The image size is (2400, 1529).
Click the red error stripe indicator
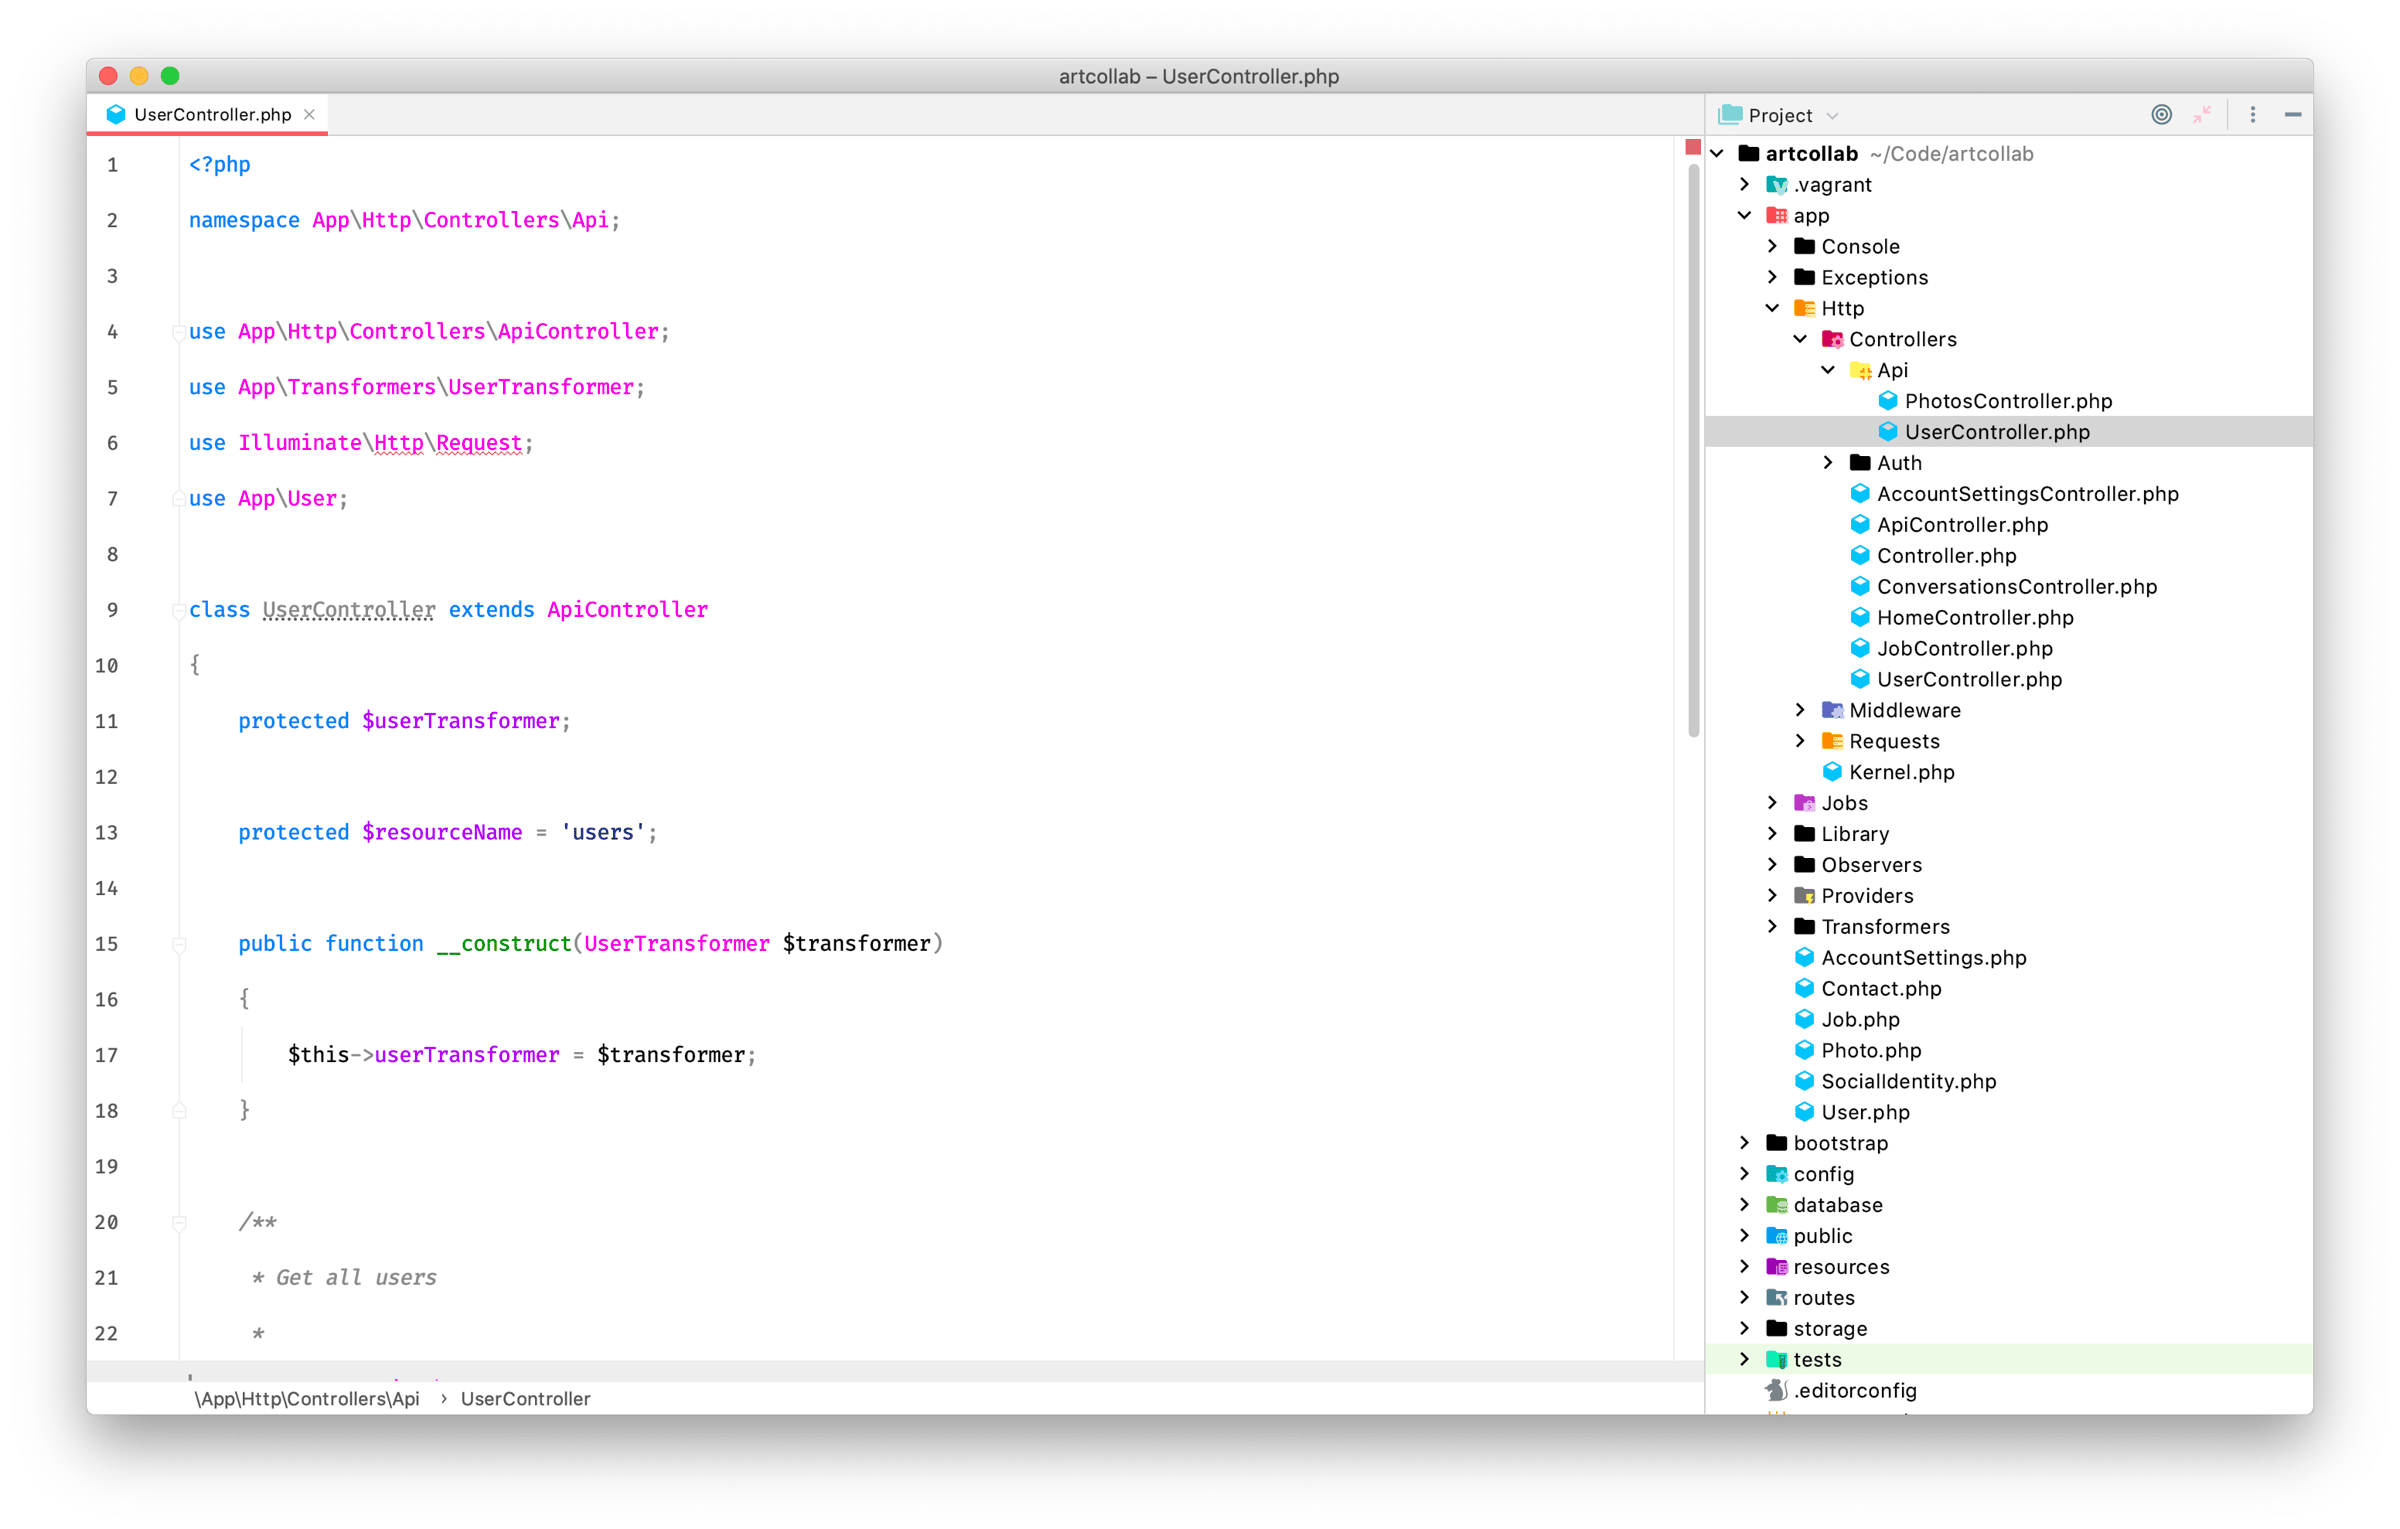tap(1692, 147)
